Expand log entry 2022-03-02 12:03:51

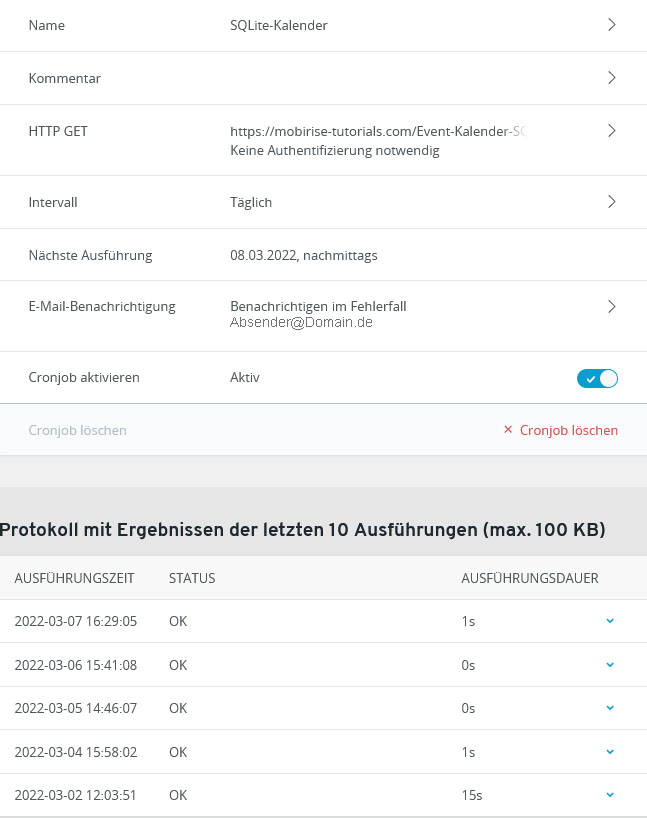pos(610,795)
